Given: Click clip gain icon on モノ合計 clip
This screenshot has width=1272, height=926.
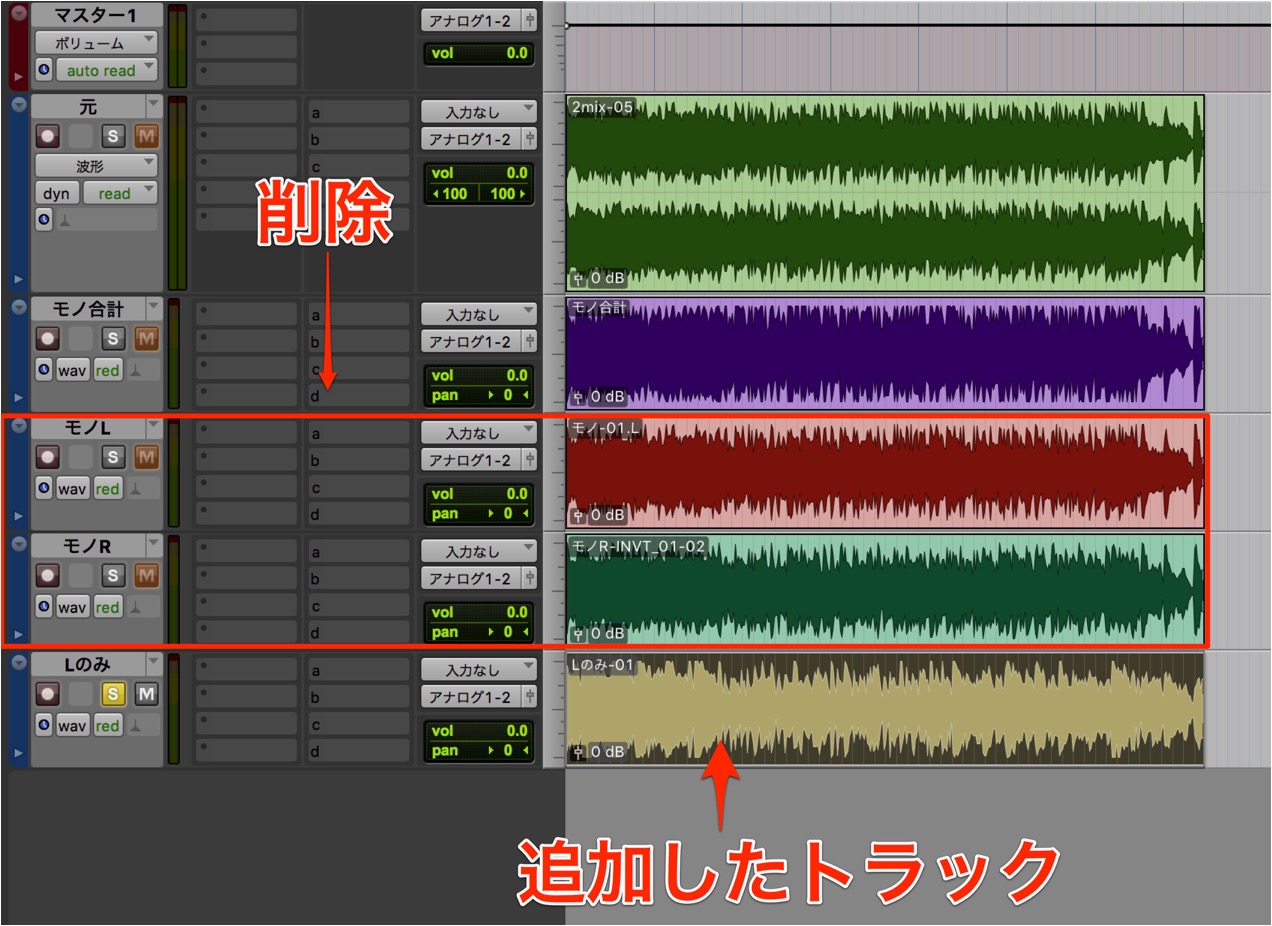Looking at the screenshot, I should [x=577, y=396].
